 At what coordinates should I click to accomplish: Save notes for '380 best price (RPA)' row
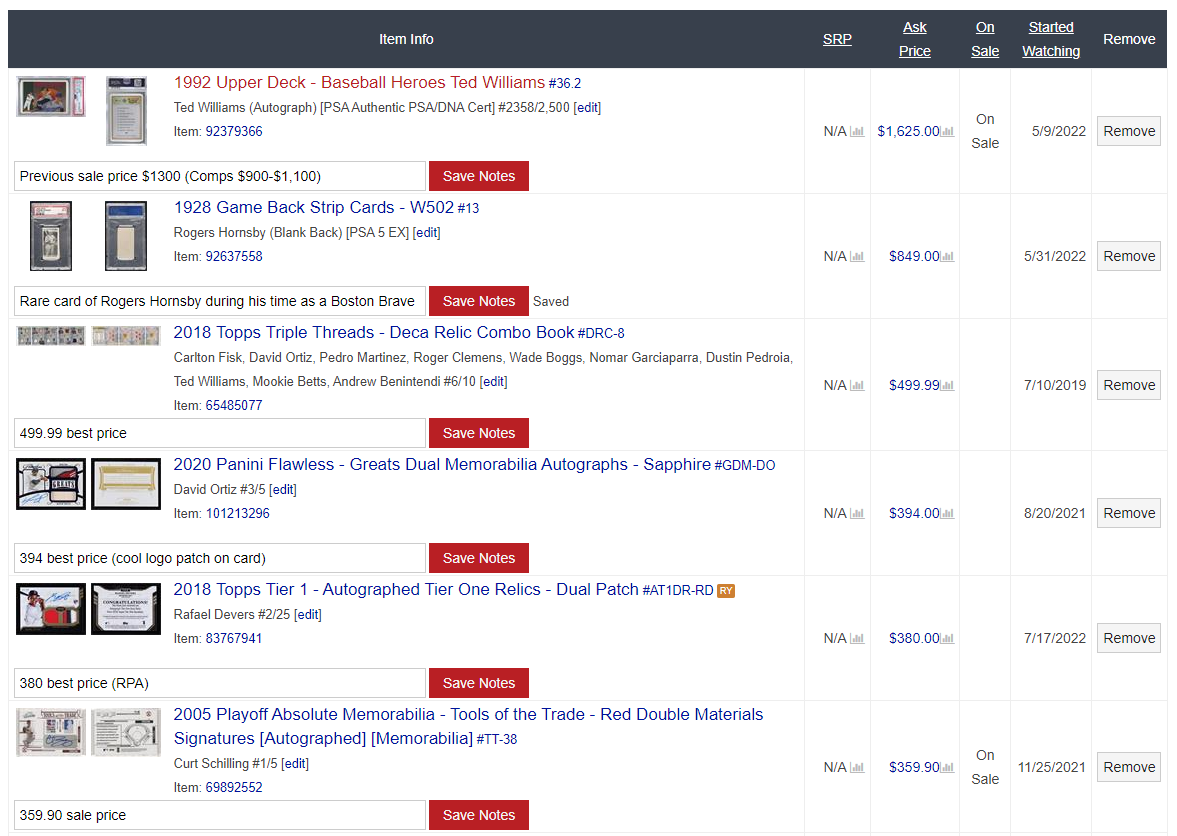[479, 683]
